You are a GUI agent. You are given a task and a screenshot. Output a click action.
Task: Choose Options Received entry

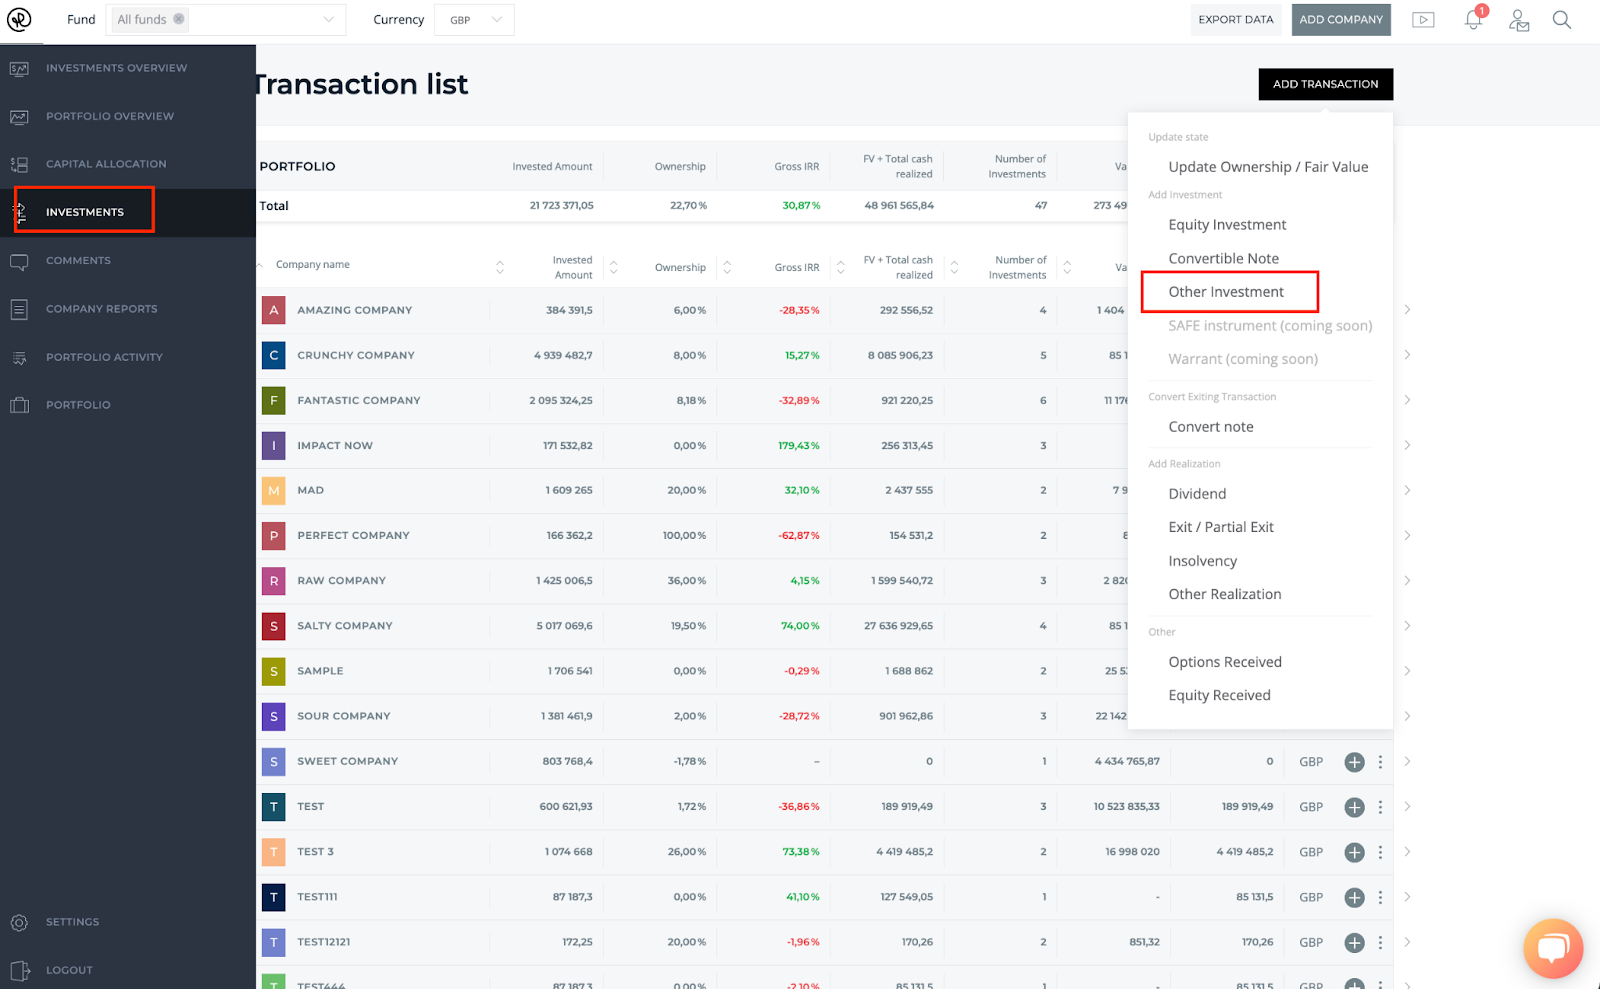pyautogui.click(x=1225, y=662)
